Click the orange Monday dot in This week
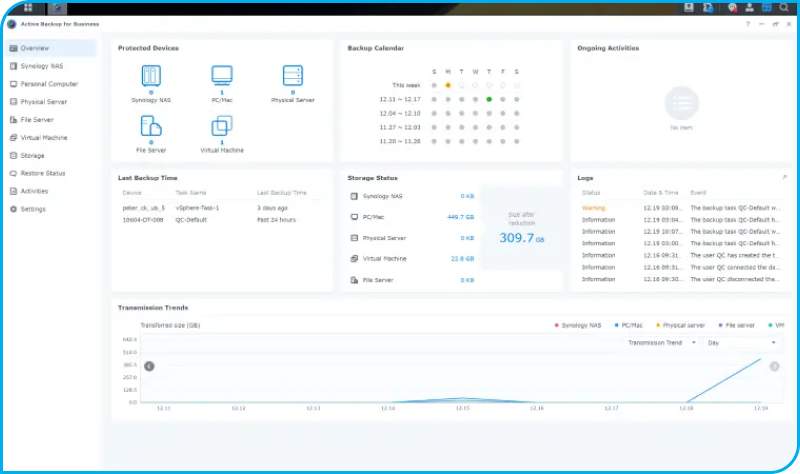This screenshot has width=800, height=474. 448,85
